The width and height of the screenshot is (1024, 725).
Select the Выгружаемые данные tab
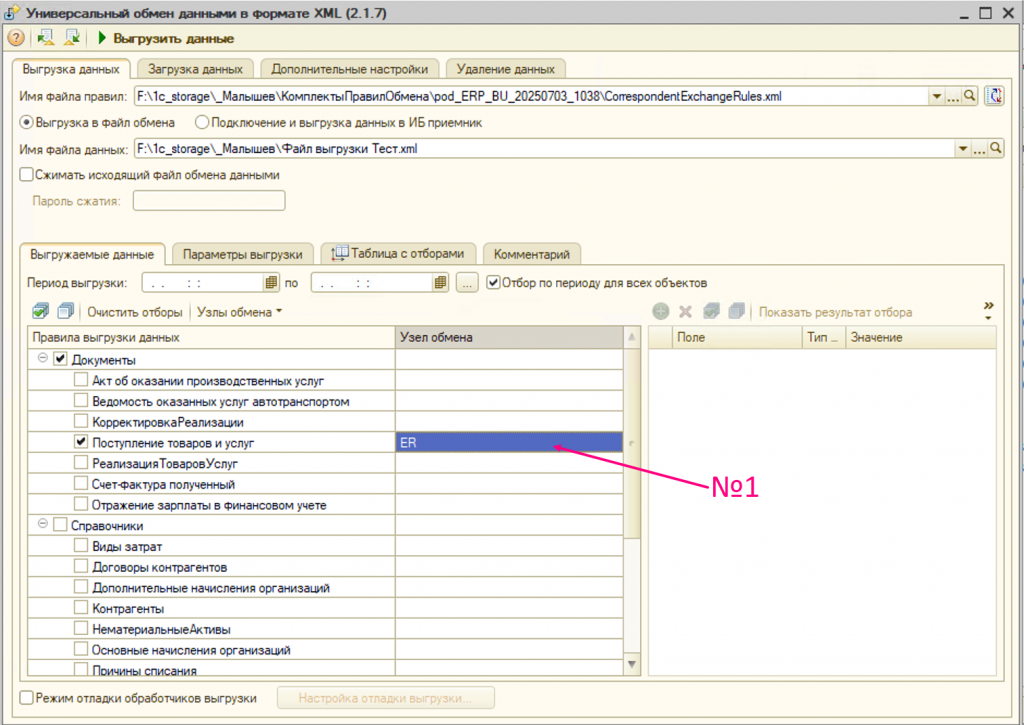tap(92, 254)
